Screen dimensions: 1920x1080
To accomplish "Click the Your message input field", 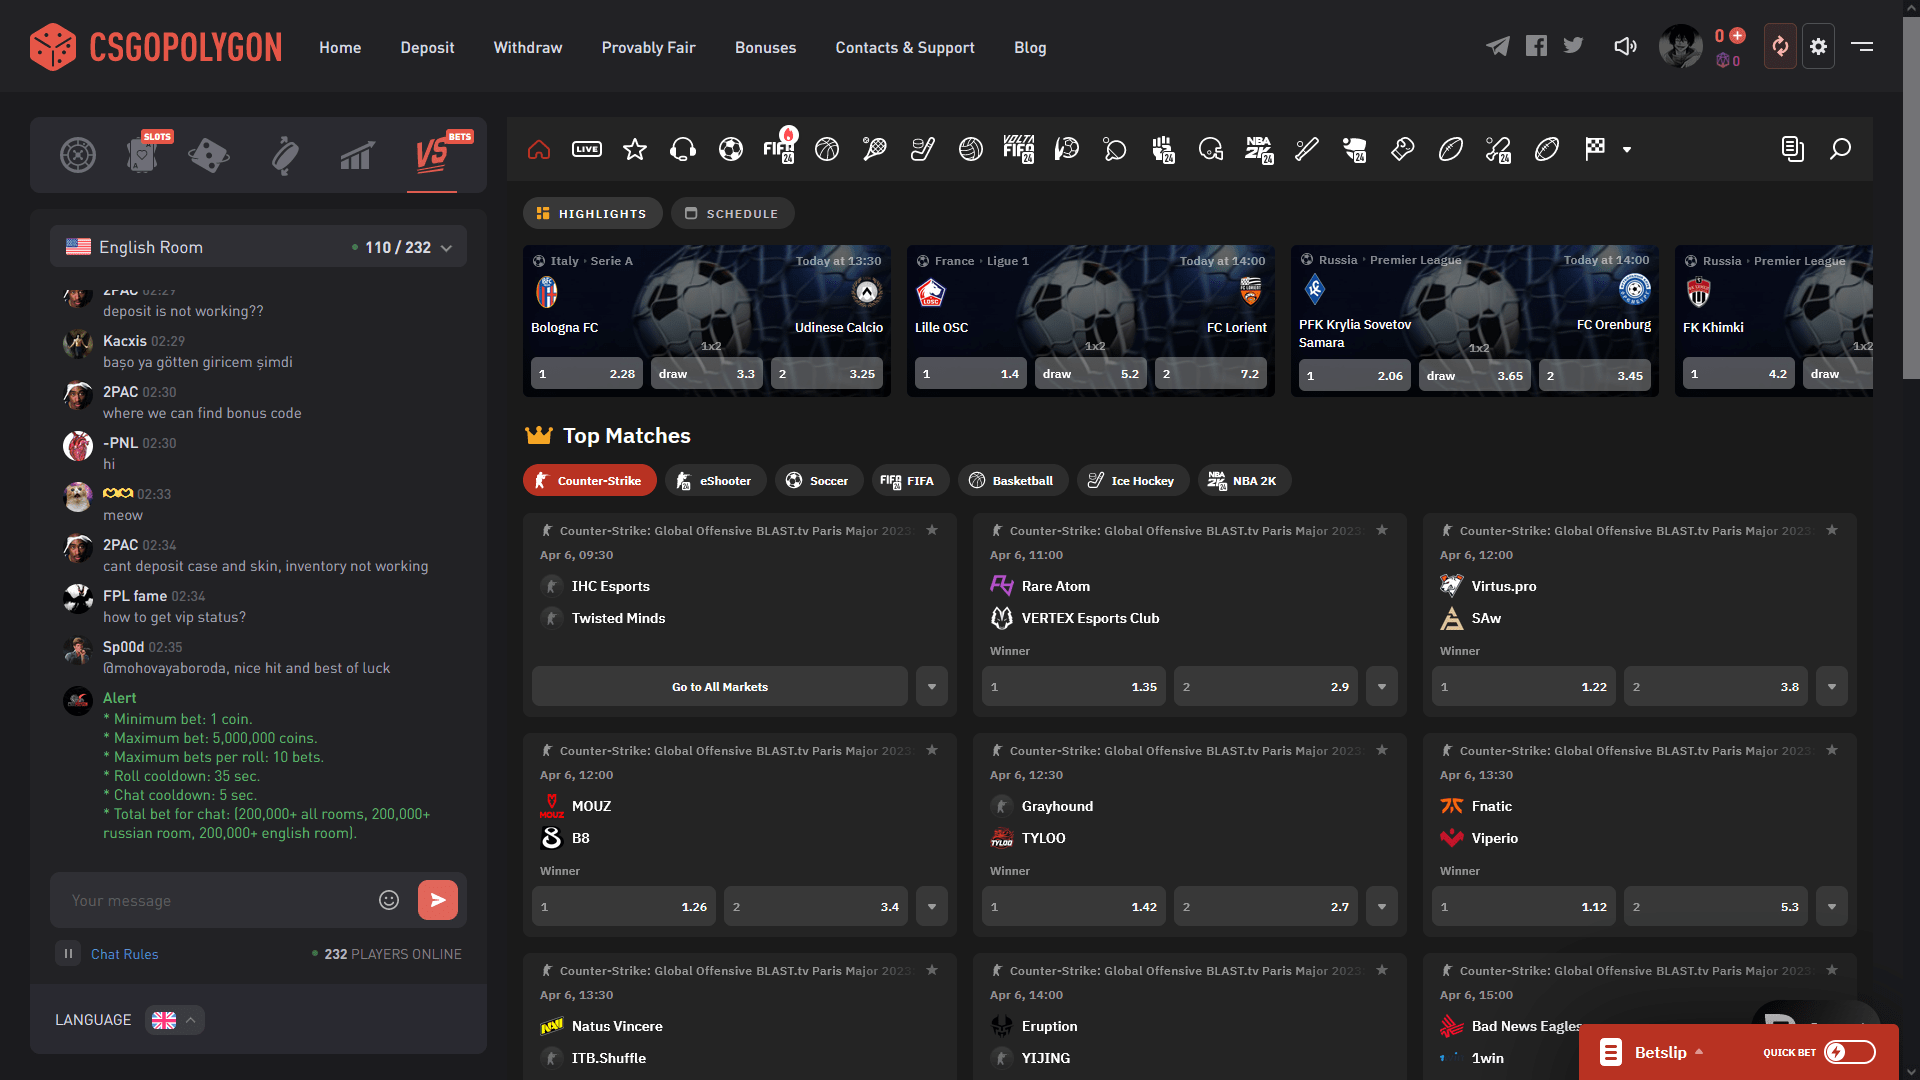I will click(x=218, y=900).
